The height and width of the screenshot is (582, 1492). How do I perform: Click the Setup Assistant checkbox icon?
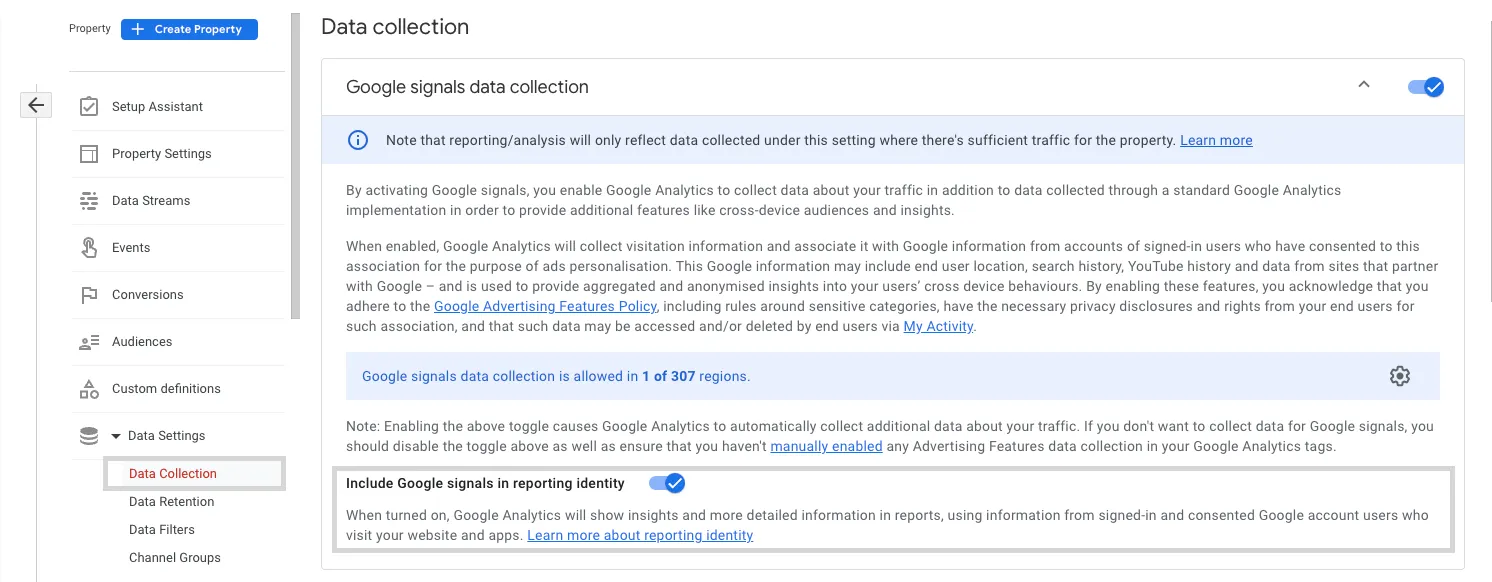89,106
